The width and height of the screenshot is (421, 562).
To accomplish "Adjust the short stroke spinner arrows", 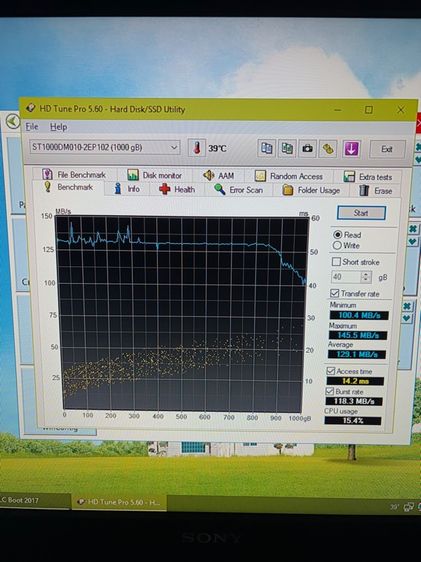I will click(366, 277).
